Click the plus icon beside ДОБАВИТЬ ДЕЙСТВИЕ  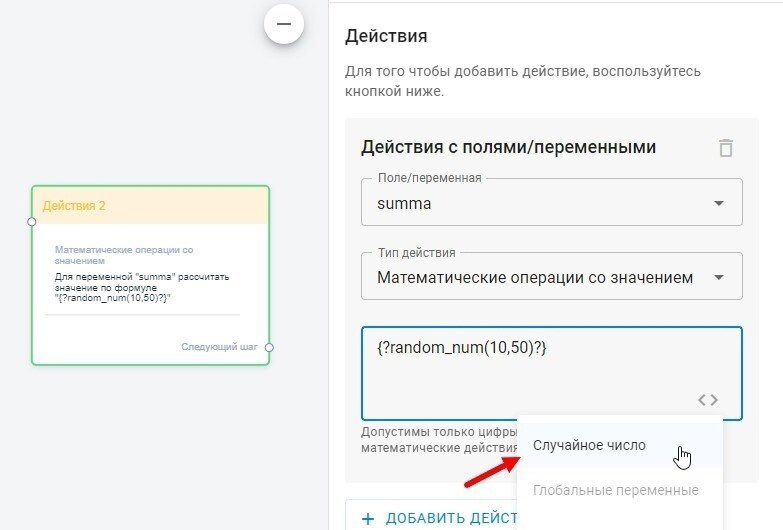(x=368, y=518)
